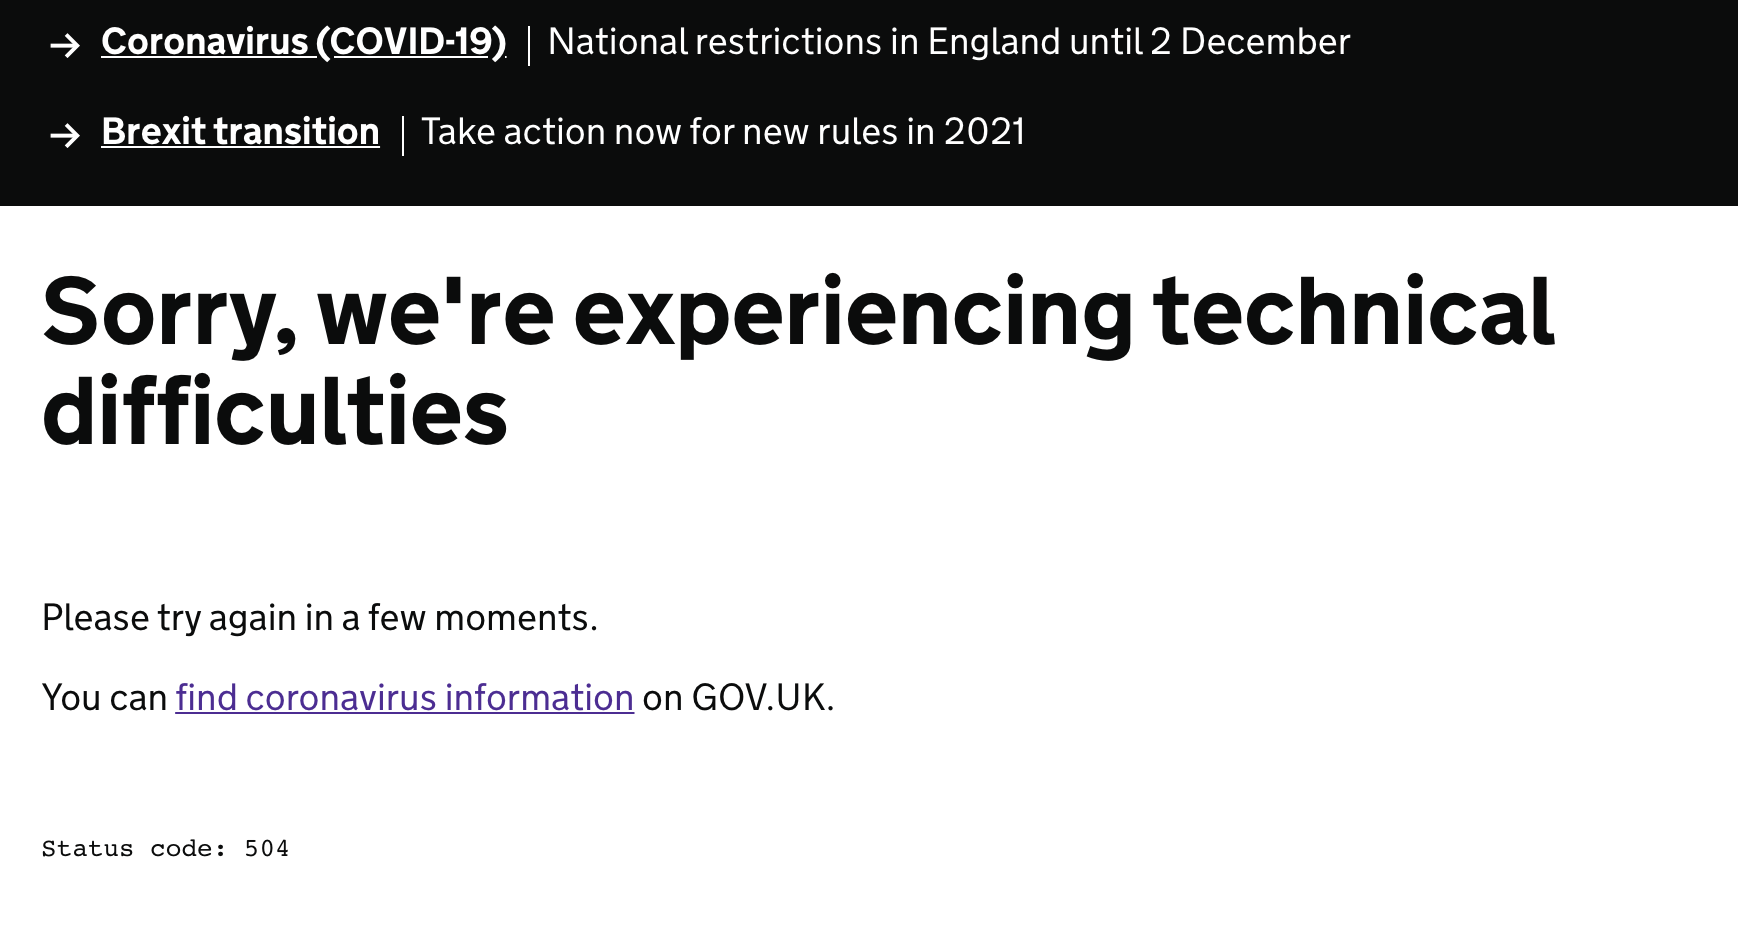Click the 2021 year in Brexit banner
The image size is (1738, 942).
[x=984, y=132]
